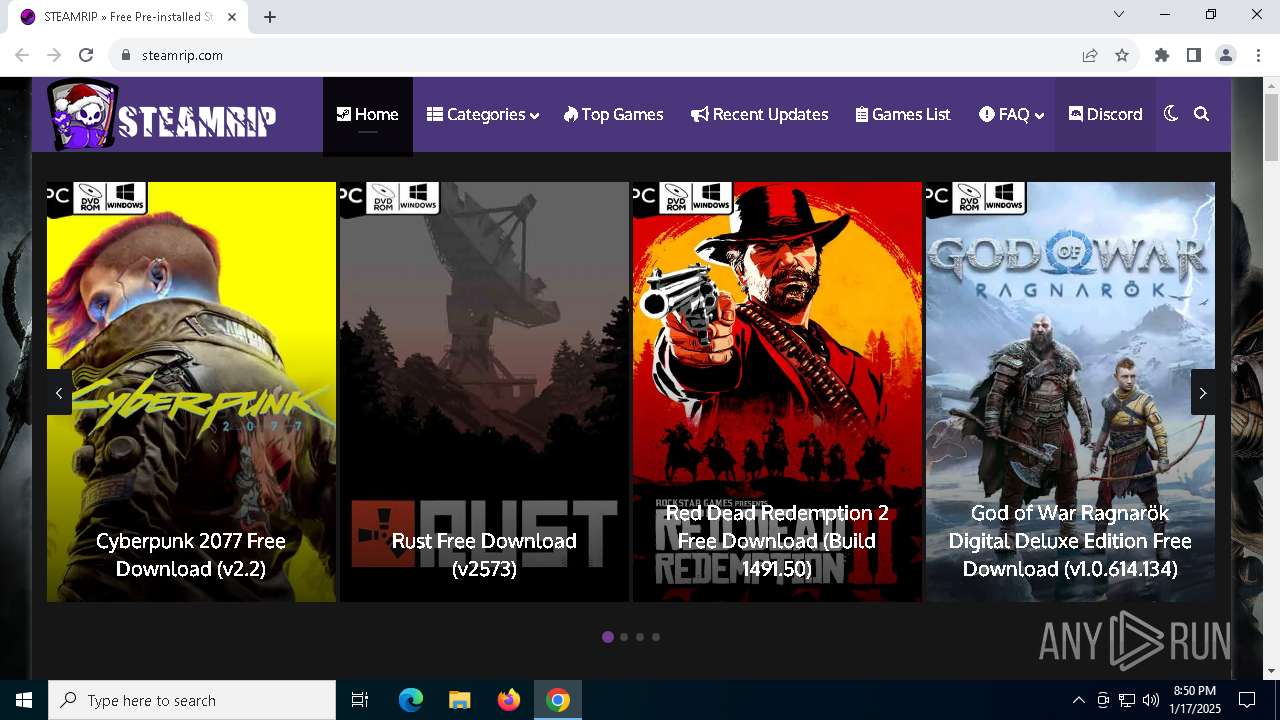Toggle the browser side panel
Screen dimensions: 1280x720
tap(1194, 55)
